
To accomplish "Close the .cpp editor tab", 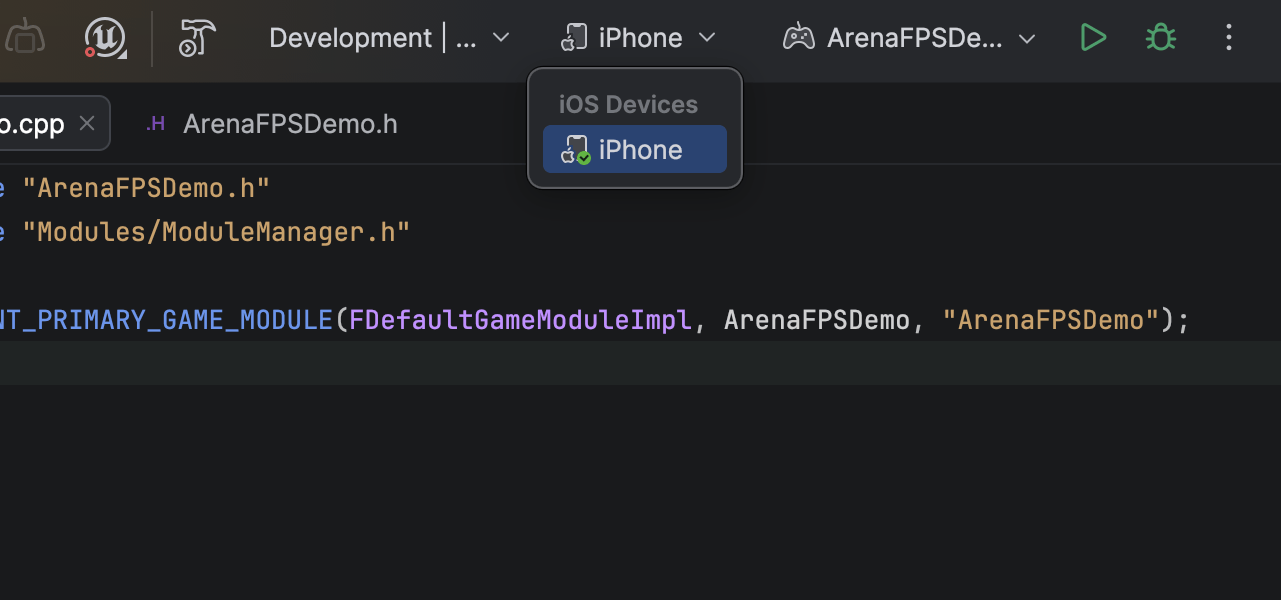I will [87, 123].
